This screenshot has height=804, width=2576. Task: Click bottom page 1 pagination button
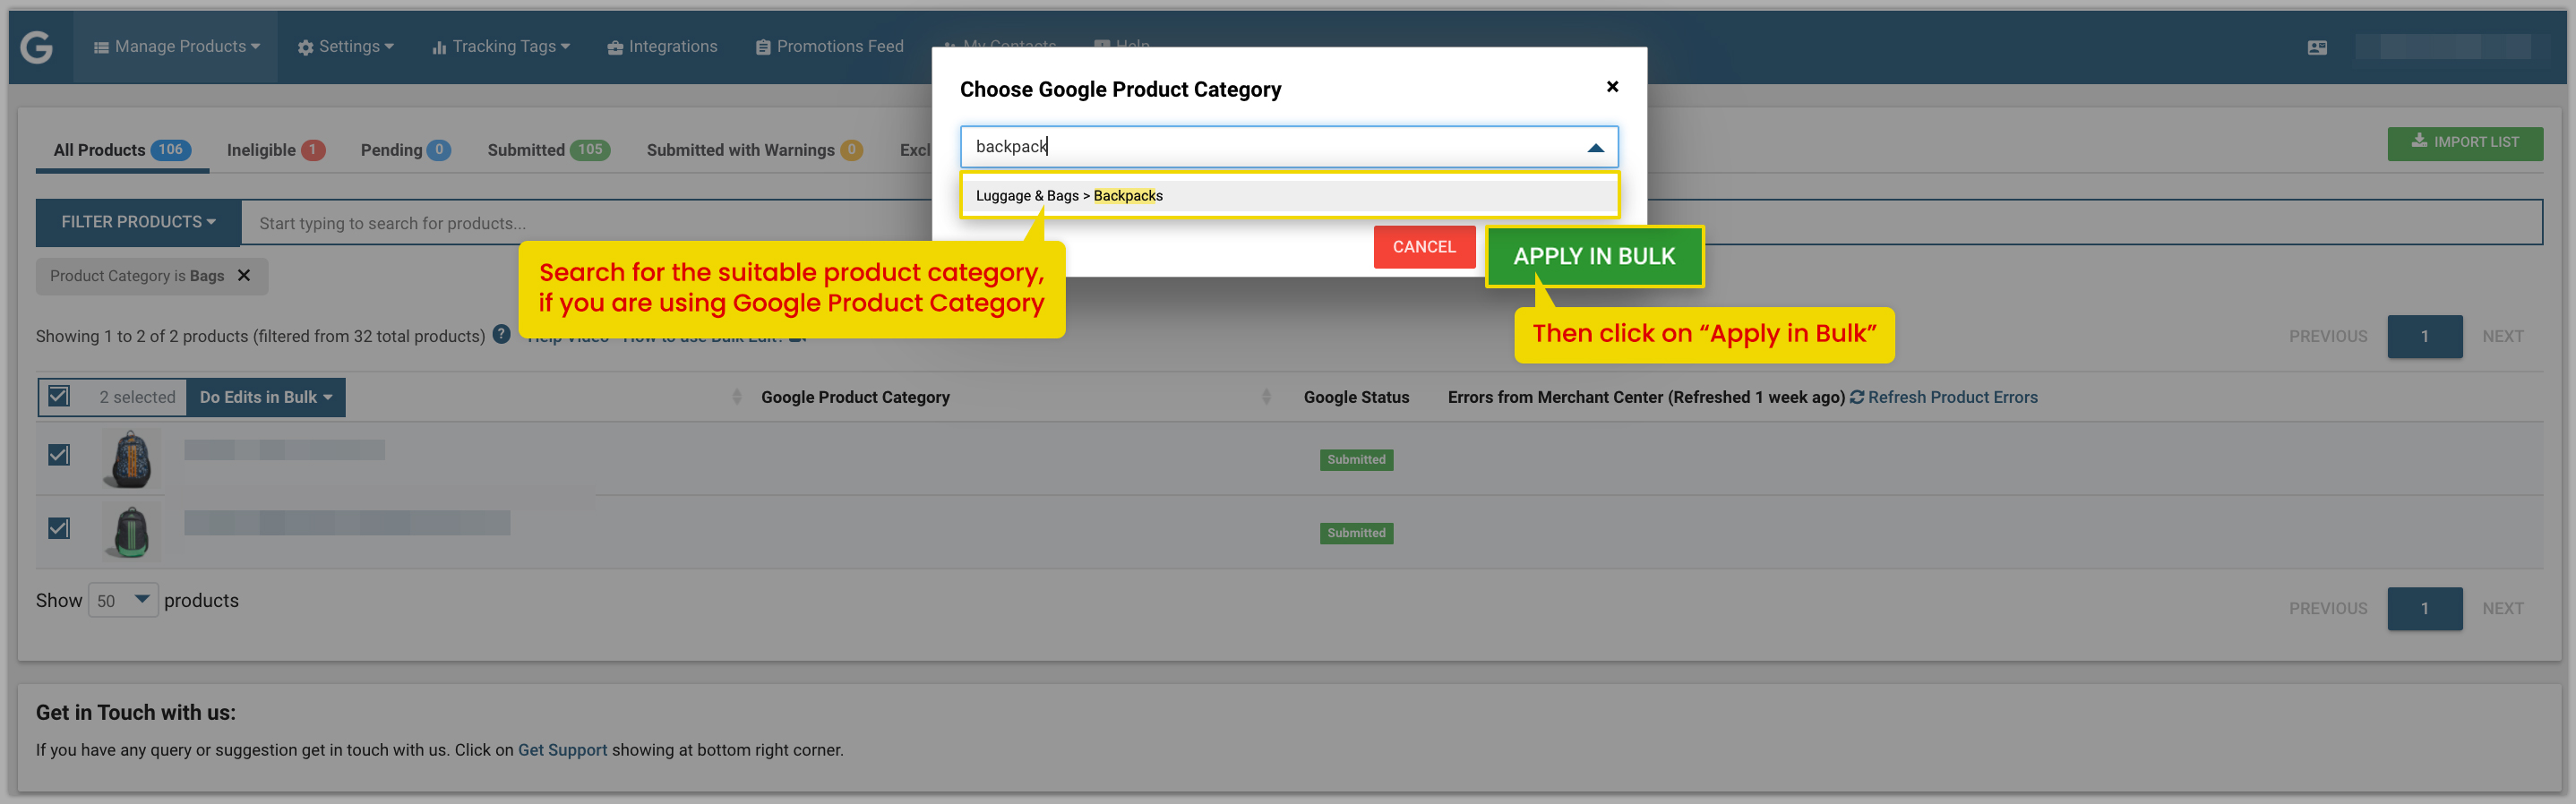pos(2424,609)
